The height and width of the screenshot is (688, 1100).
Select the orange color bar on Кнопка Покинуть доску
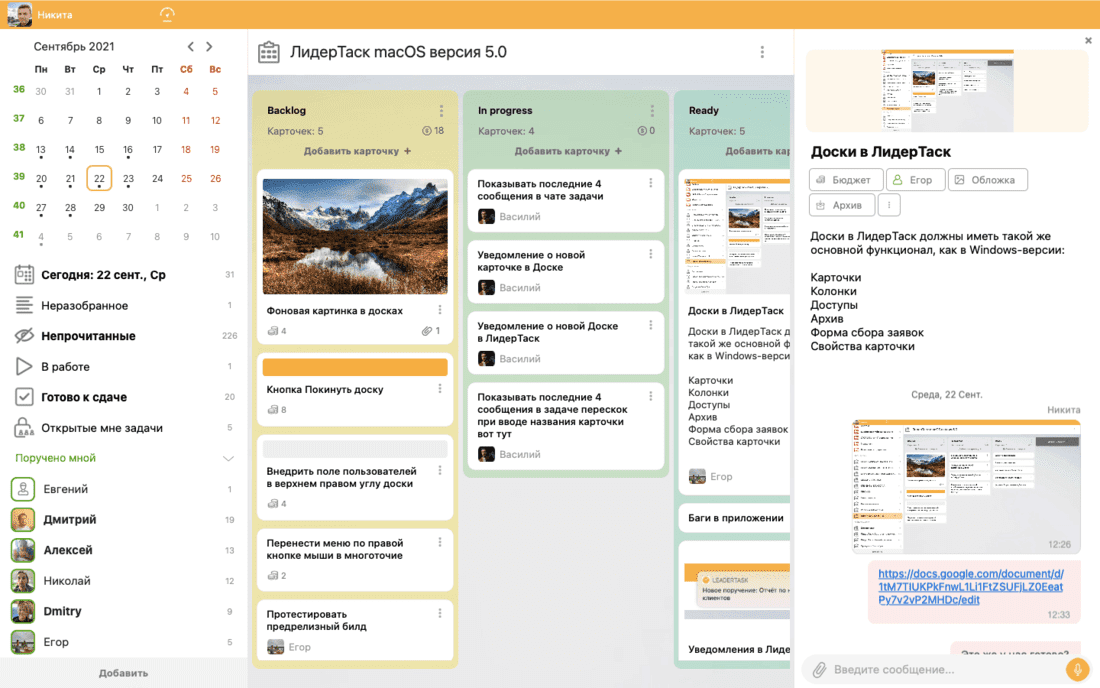click(355, 367)
